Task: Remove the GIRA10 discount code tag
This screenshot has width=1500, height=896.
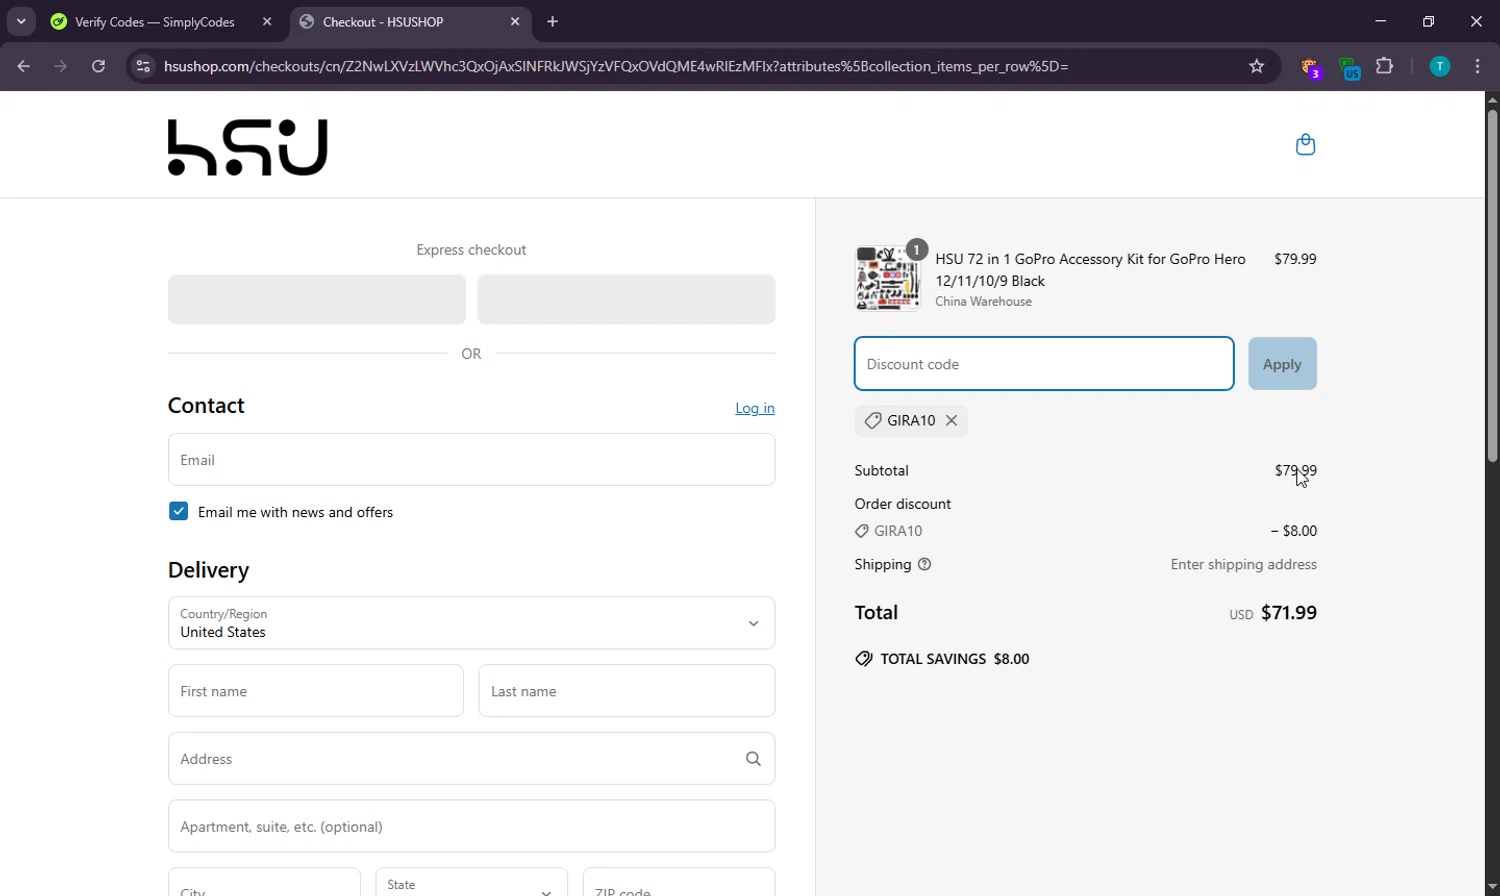Action: [x=952, y=421]
